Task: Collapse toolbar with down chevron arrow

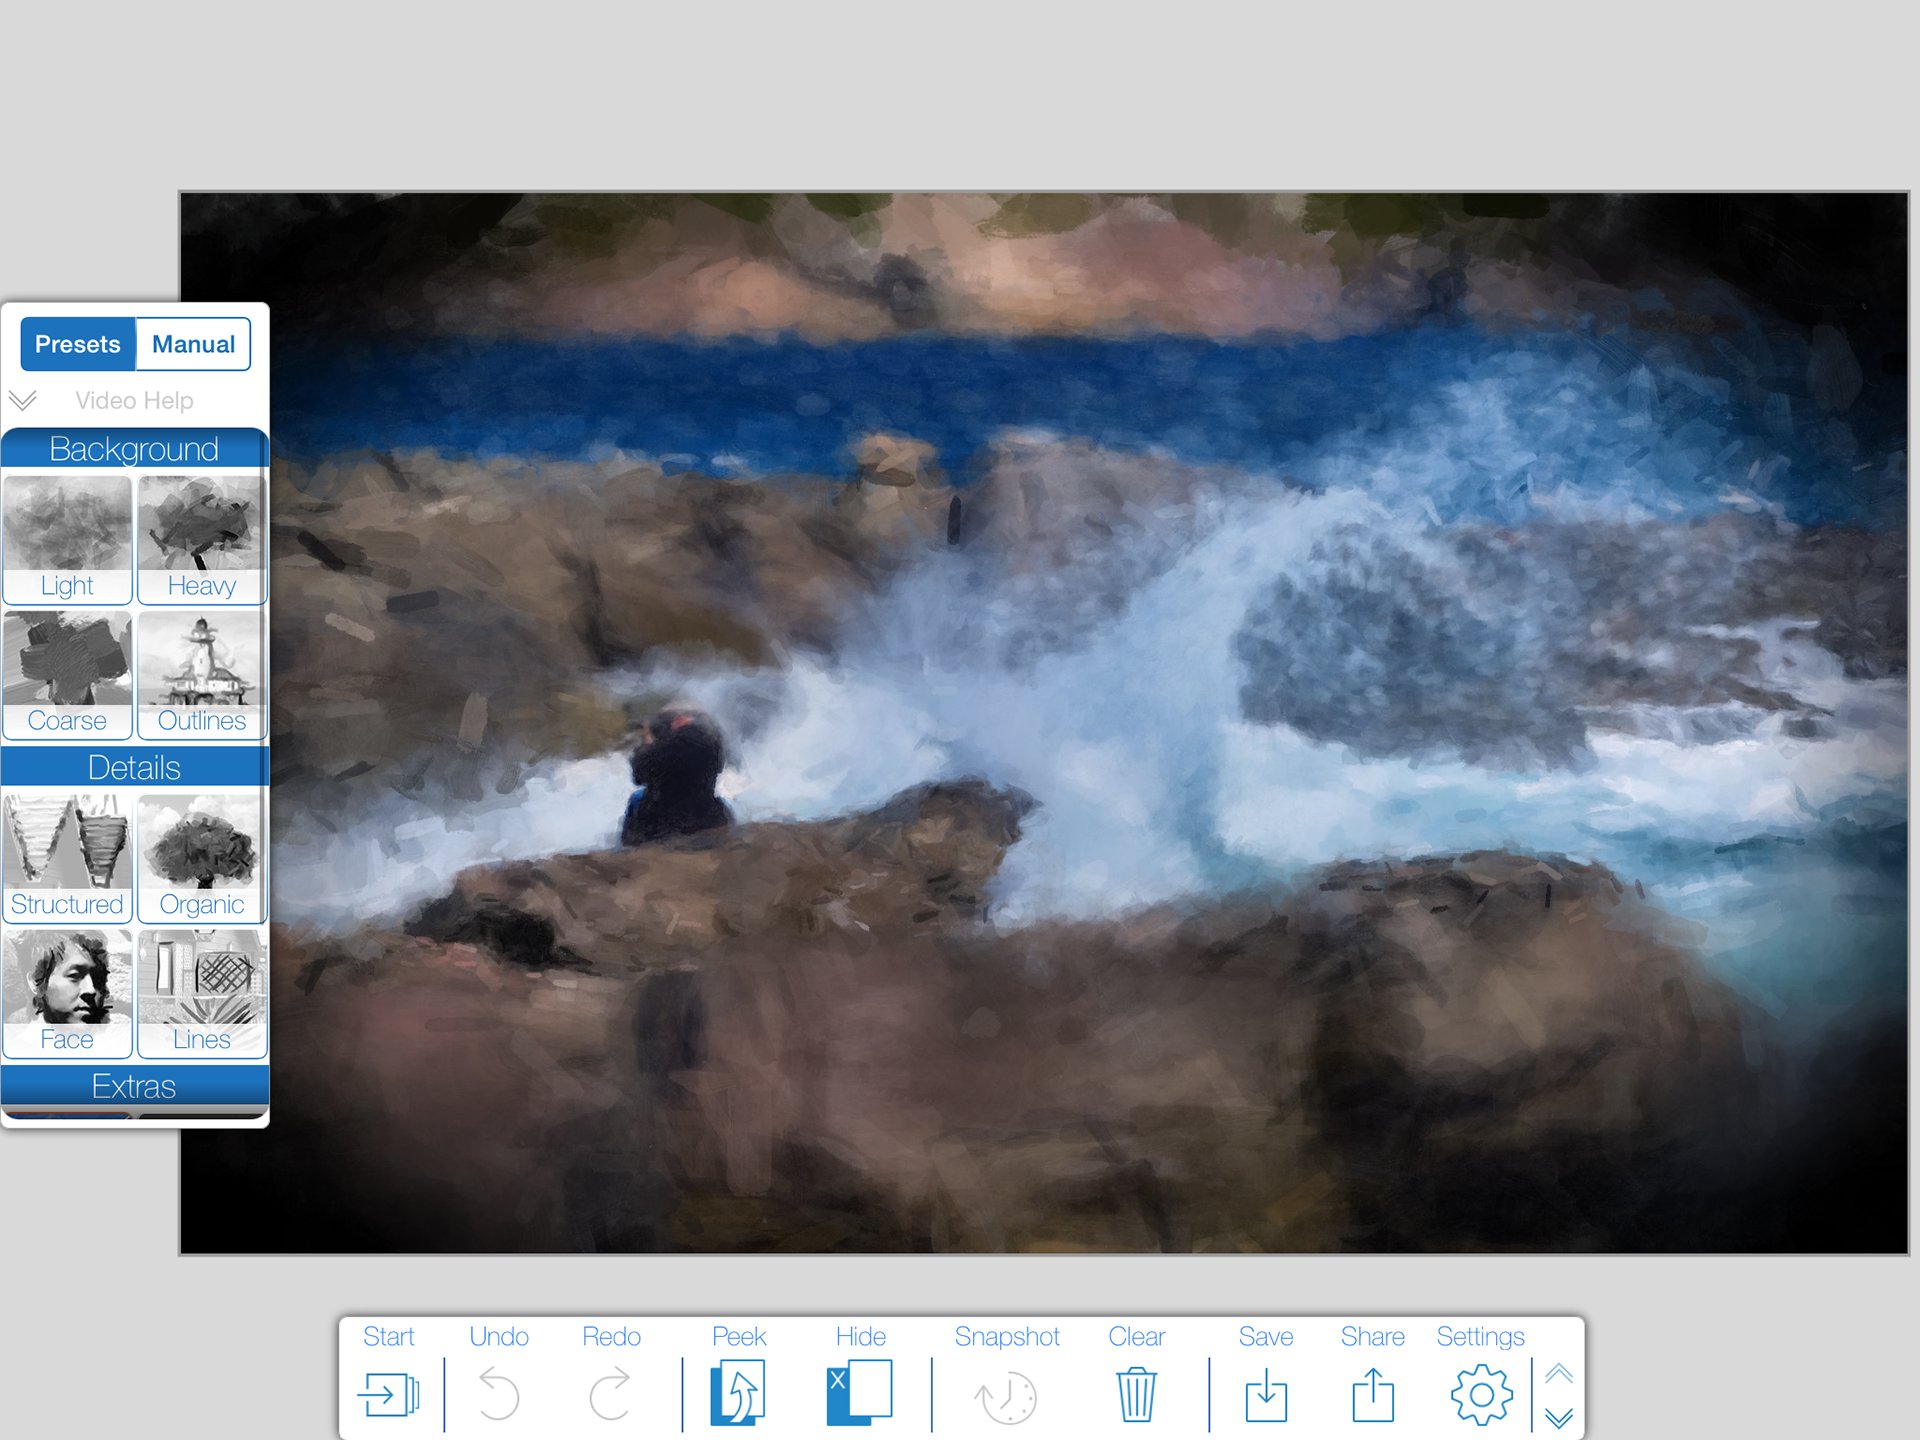Action: point(1558,1417)
